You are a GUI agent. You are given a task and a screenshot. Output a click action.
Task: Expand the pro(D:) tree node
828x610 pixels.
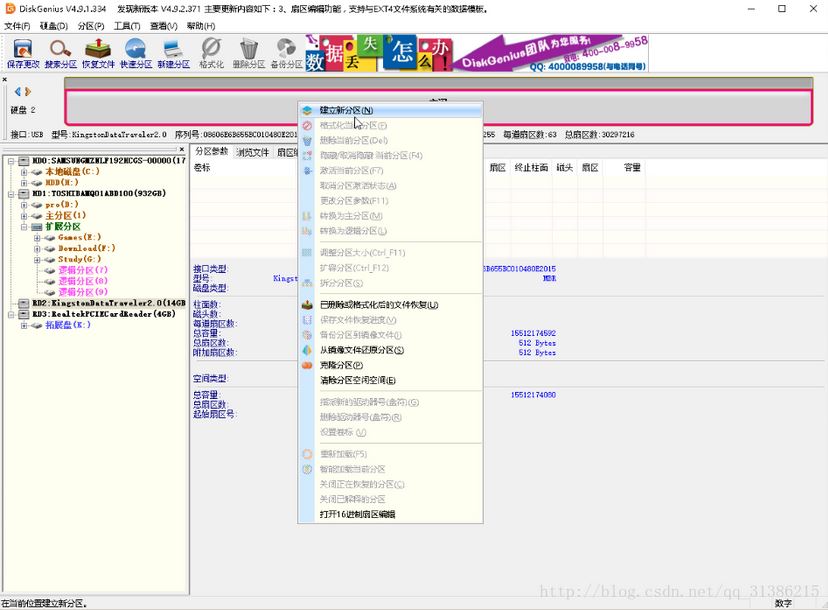coord(24,205)
